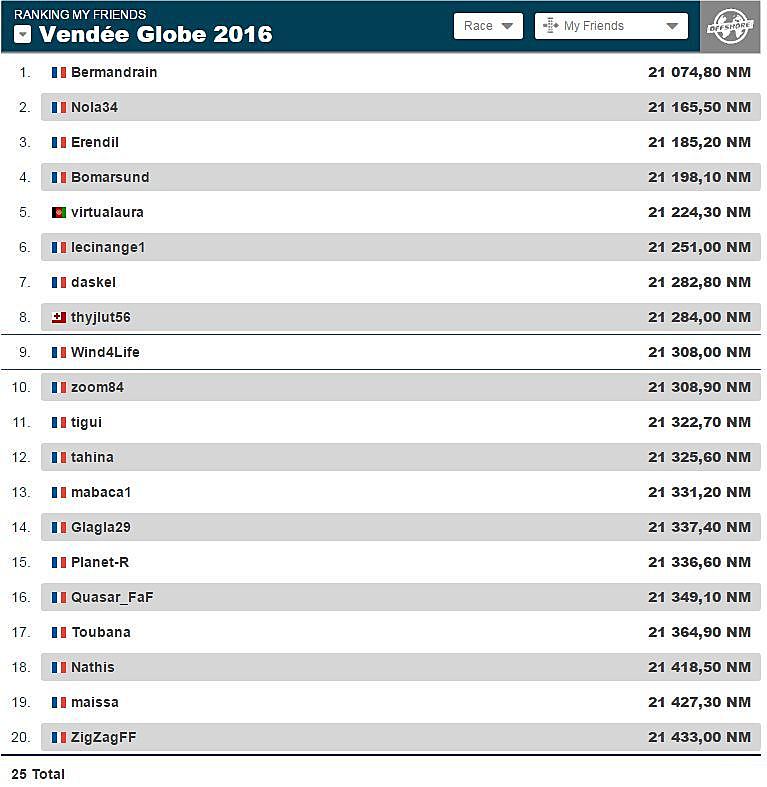767x787 pixels.
Task: Open player Erendil's entry
Action: click(95, 143)
